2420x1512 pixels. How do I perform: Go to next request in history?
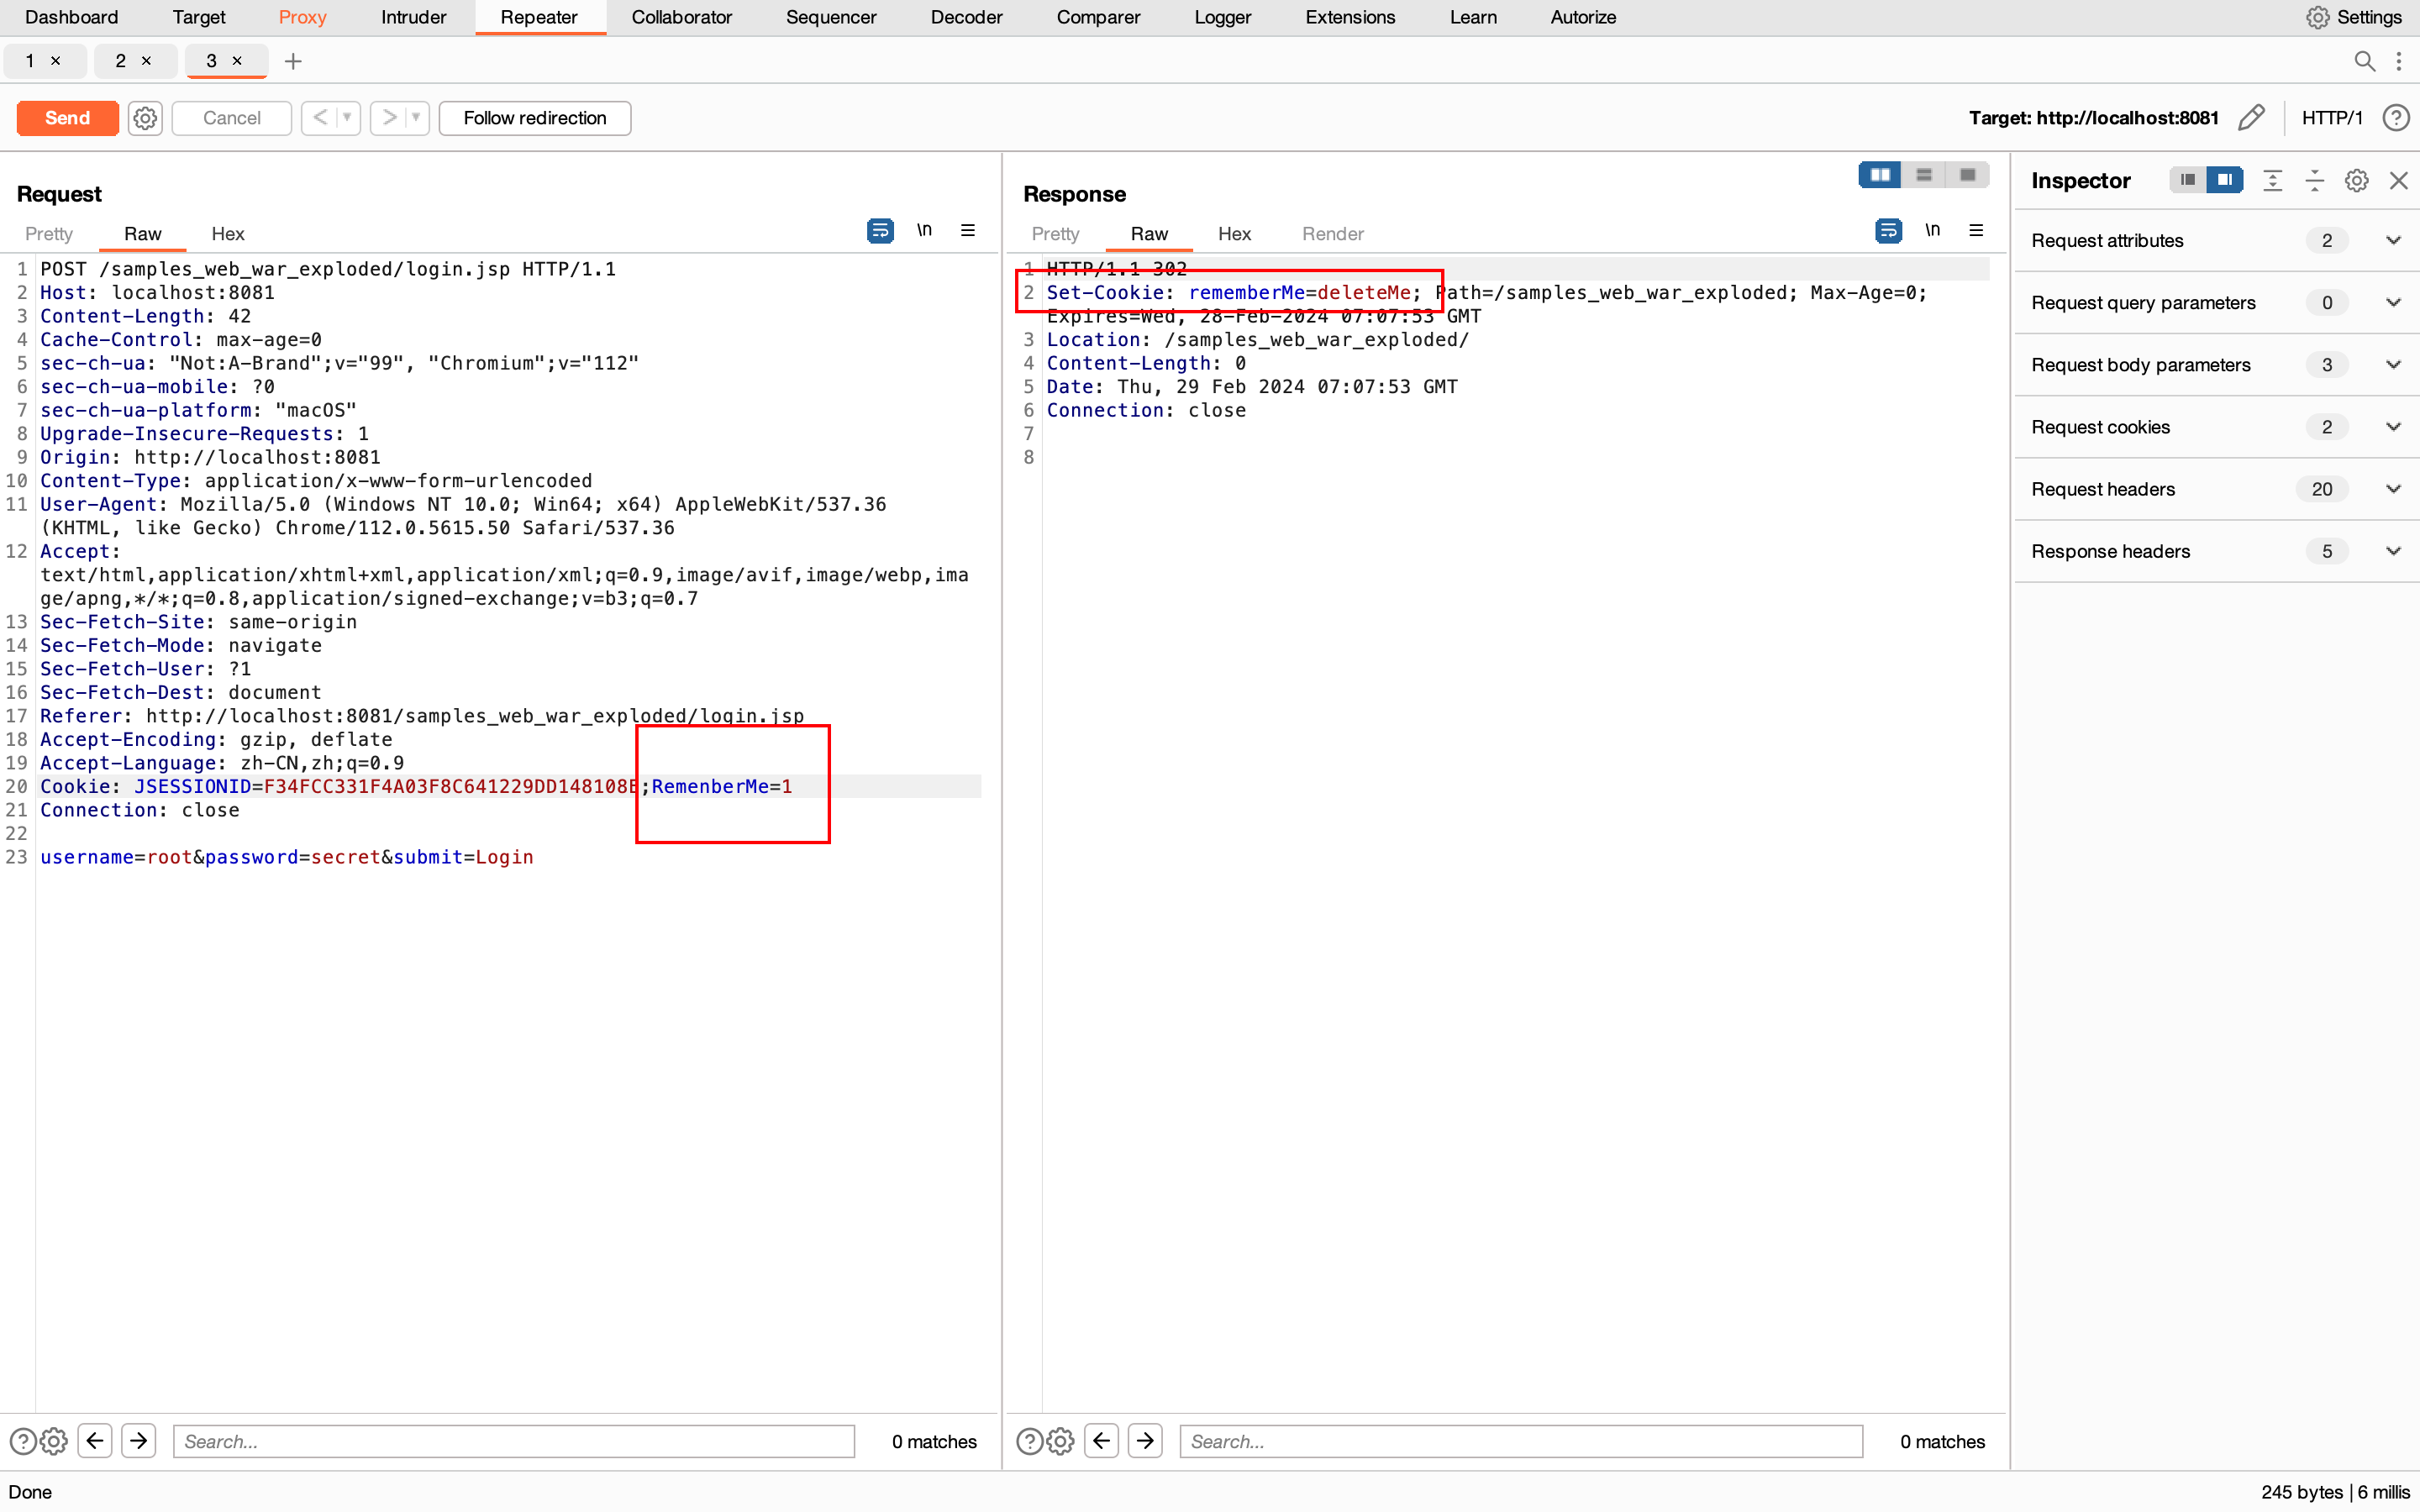click(x=388, y=118)
